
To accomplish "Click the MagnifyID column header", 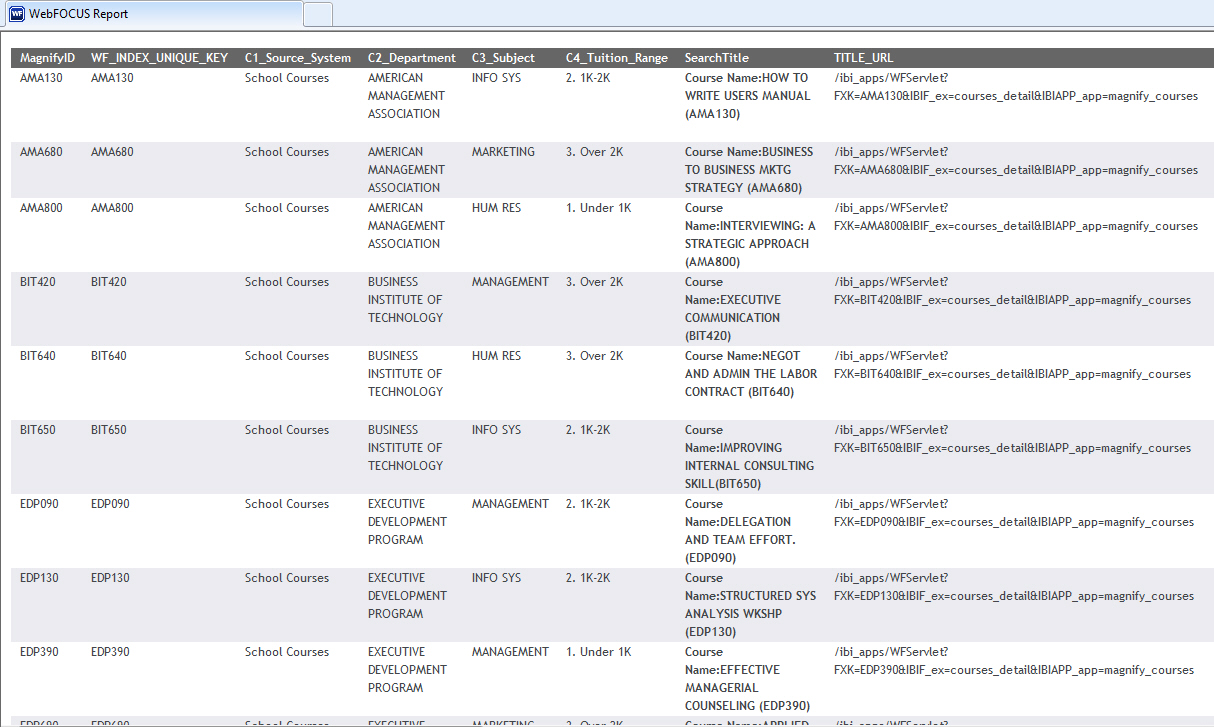I will (48, 58).
